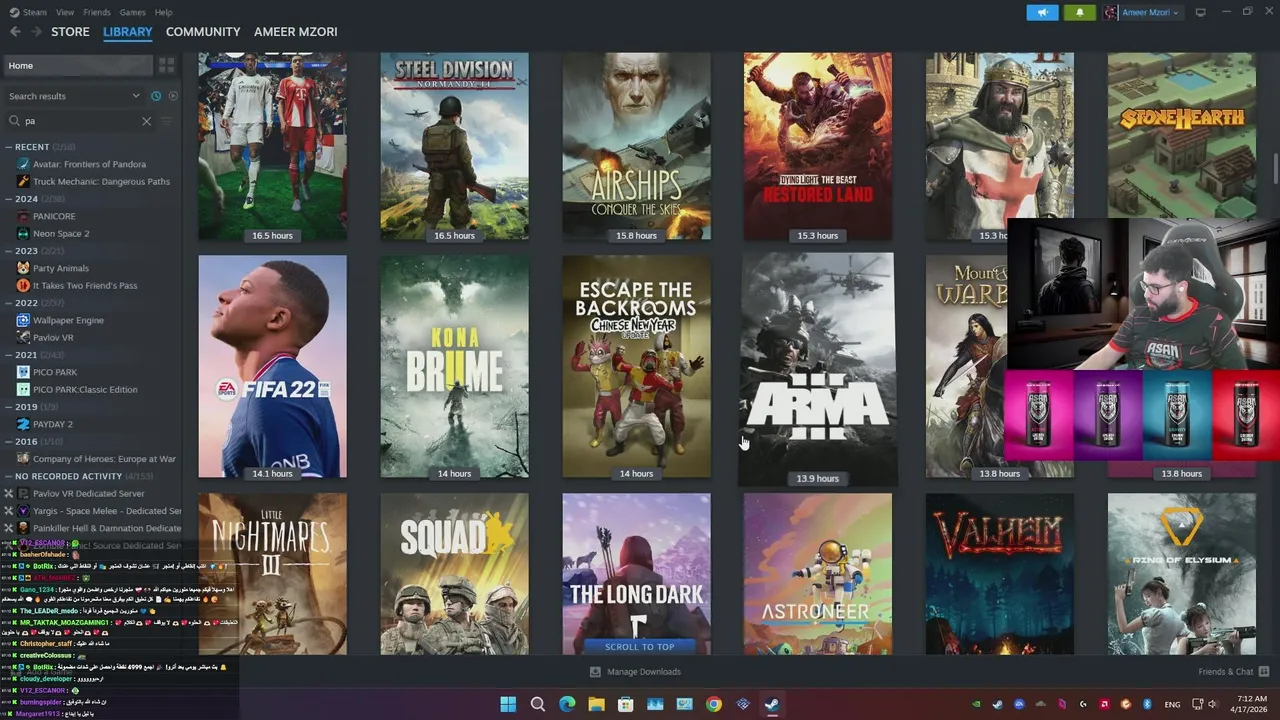Open the AMEER MZORI profile tab
This screenshot has height=720, width=1280.
[296, 32]
